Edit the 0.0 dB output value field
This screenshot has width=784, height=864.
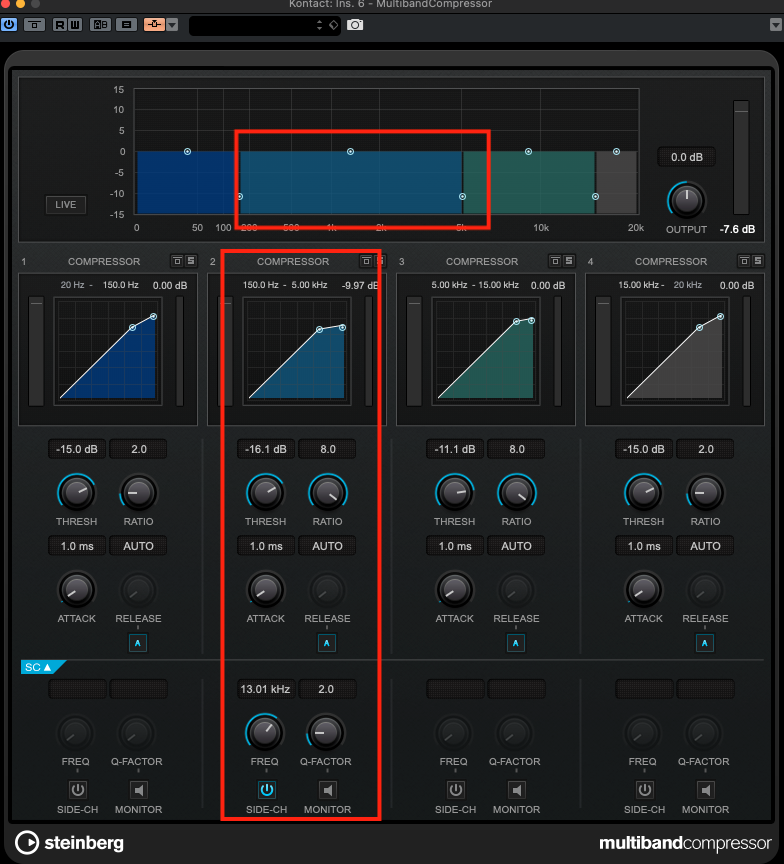pos(686,157)
